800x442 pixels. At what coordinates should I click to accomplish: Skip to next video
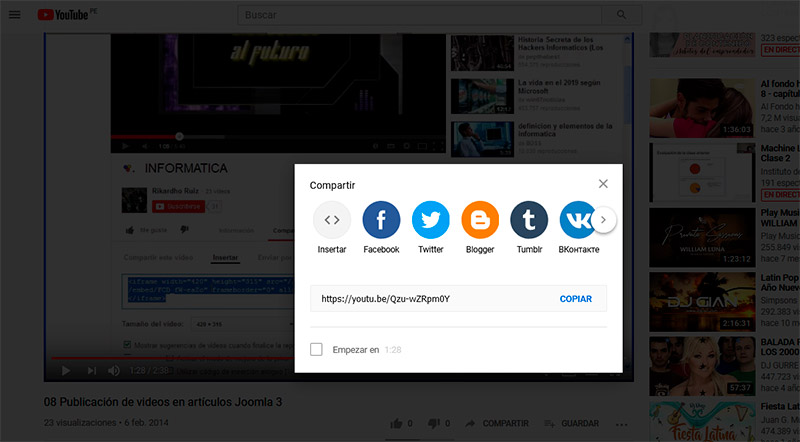pyautogui.click(x=92, y=370)
